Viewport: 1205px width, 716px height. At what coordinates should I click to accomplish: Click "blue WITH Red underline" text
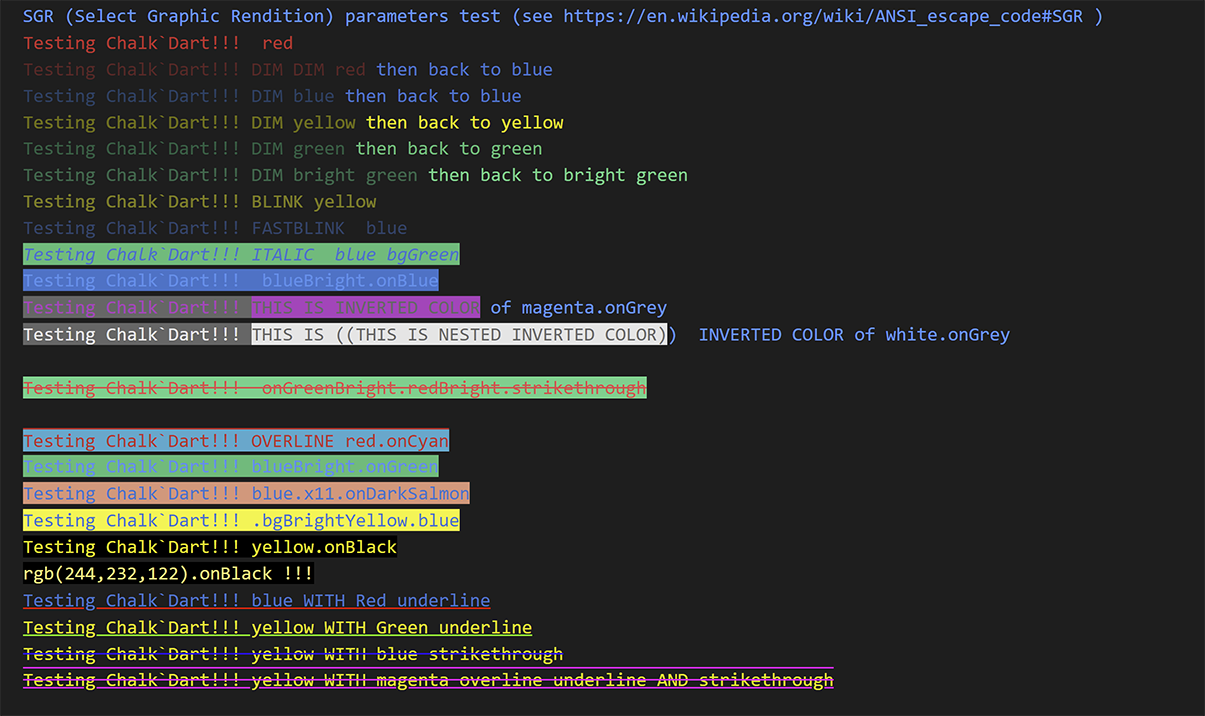coord(370,600)
